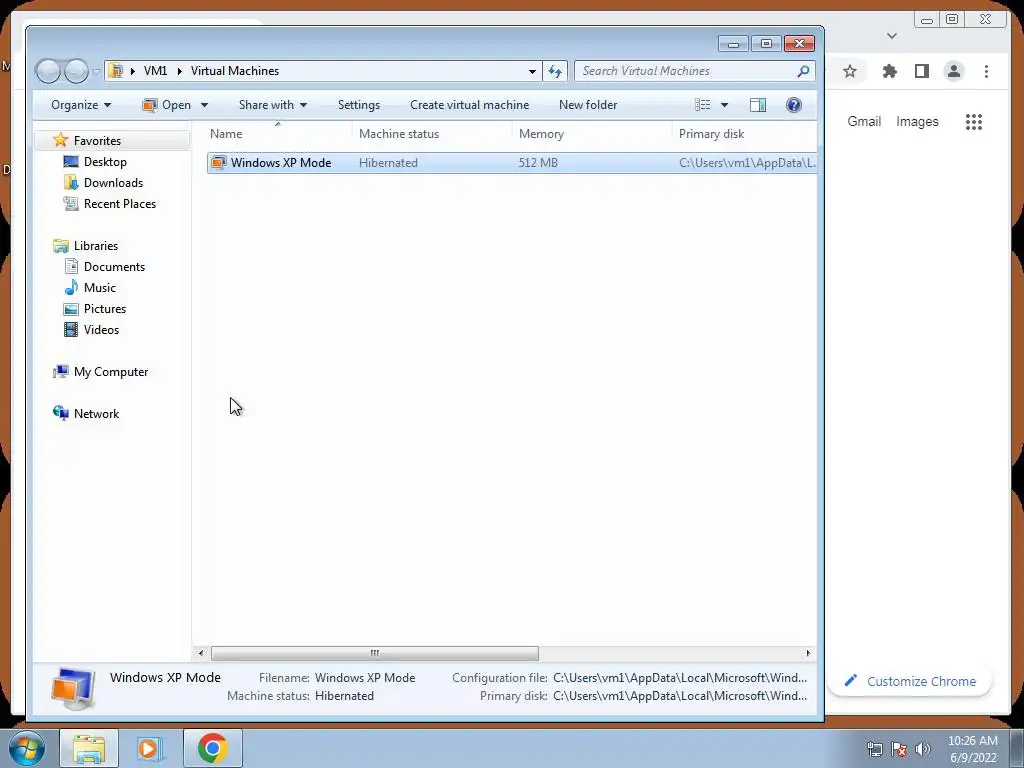Click the folder icon in address bar
The width and height of the screenshot is (1024, 768).
coord(116,71)
